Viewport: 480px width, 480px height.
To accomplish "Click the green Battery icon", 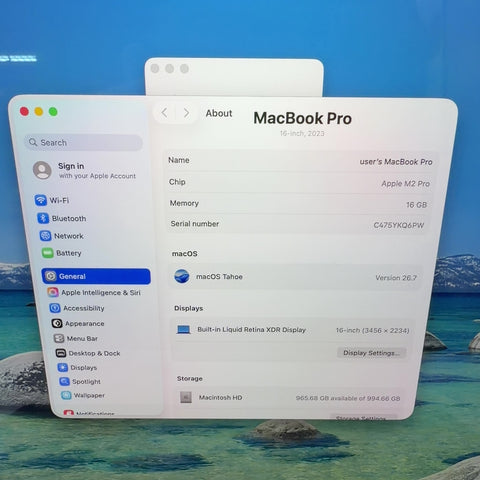I will pyautogui.click(x=48, y=253).
